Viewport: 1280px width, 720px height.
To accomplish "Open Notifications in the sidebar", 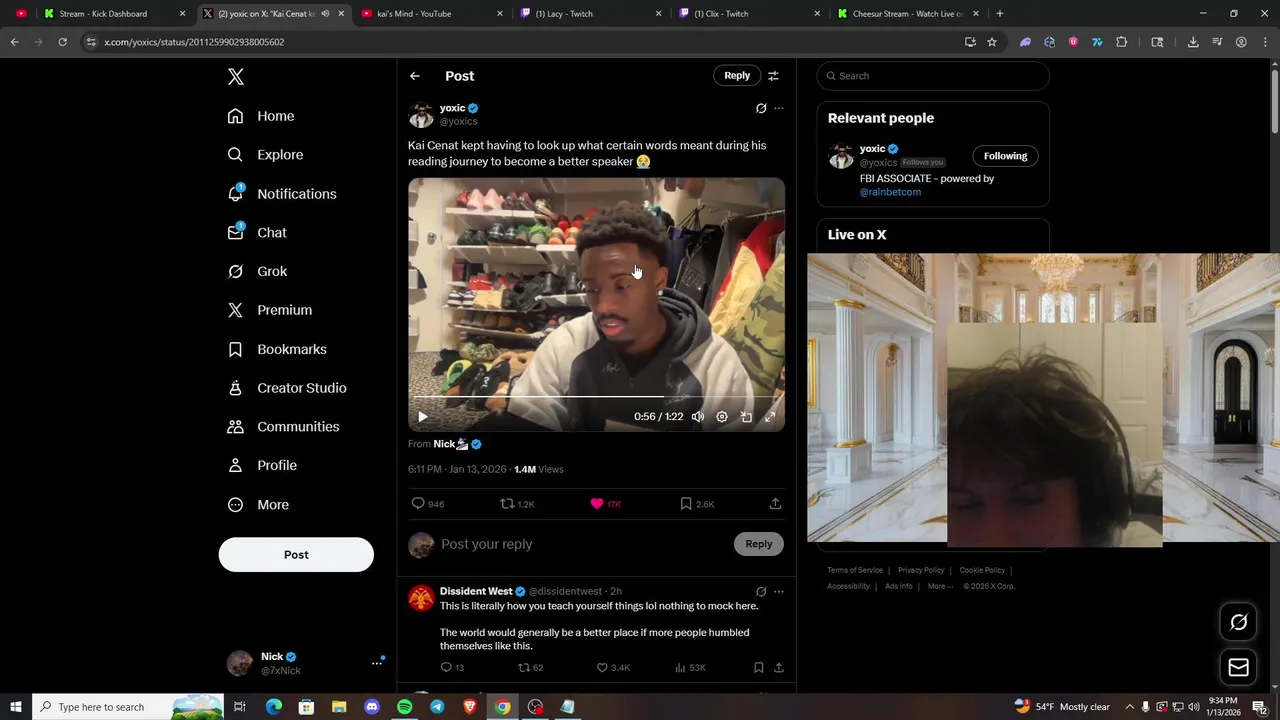I will click(x=282, y=194).
